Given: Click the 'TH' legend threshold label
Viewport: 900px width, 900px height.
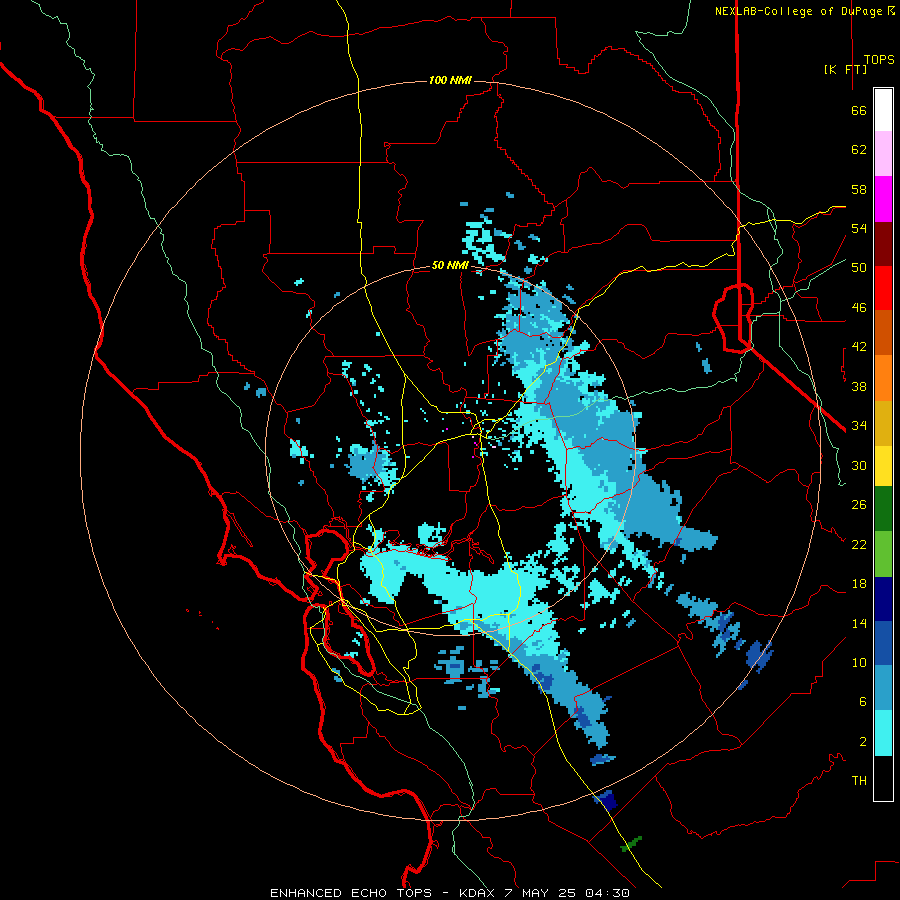Looking at the screenshot, I should click(859, 781).
